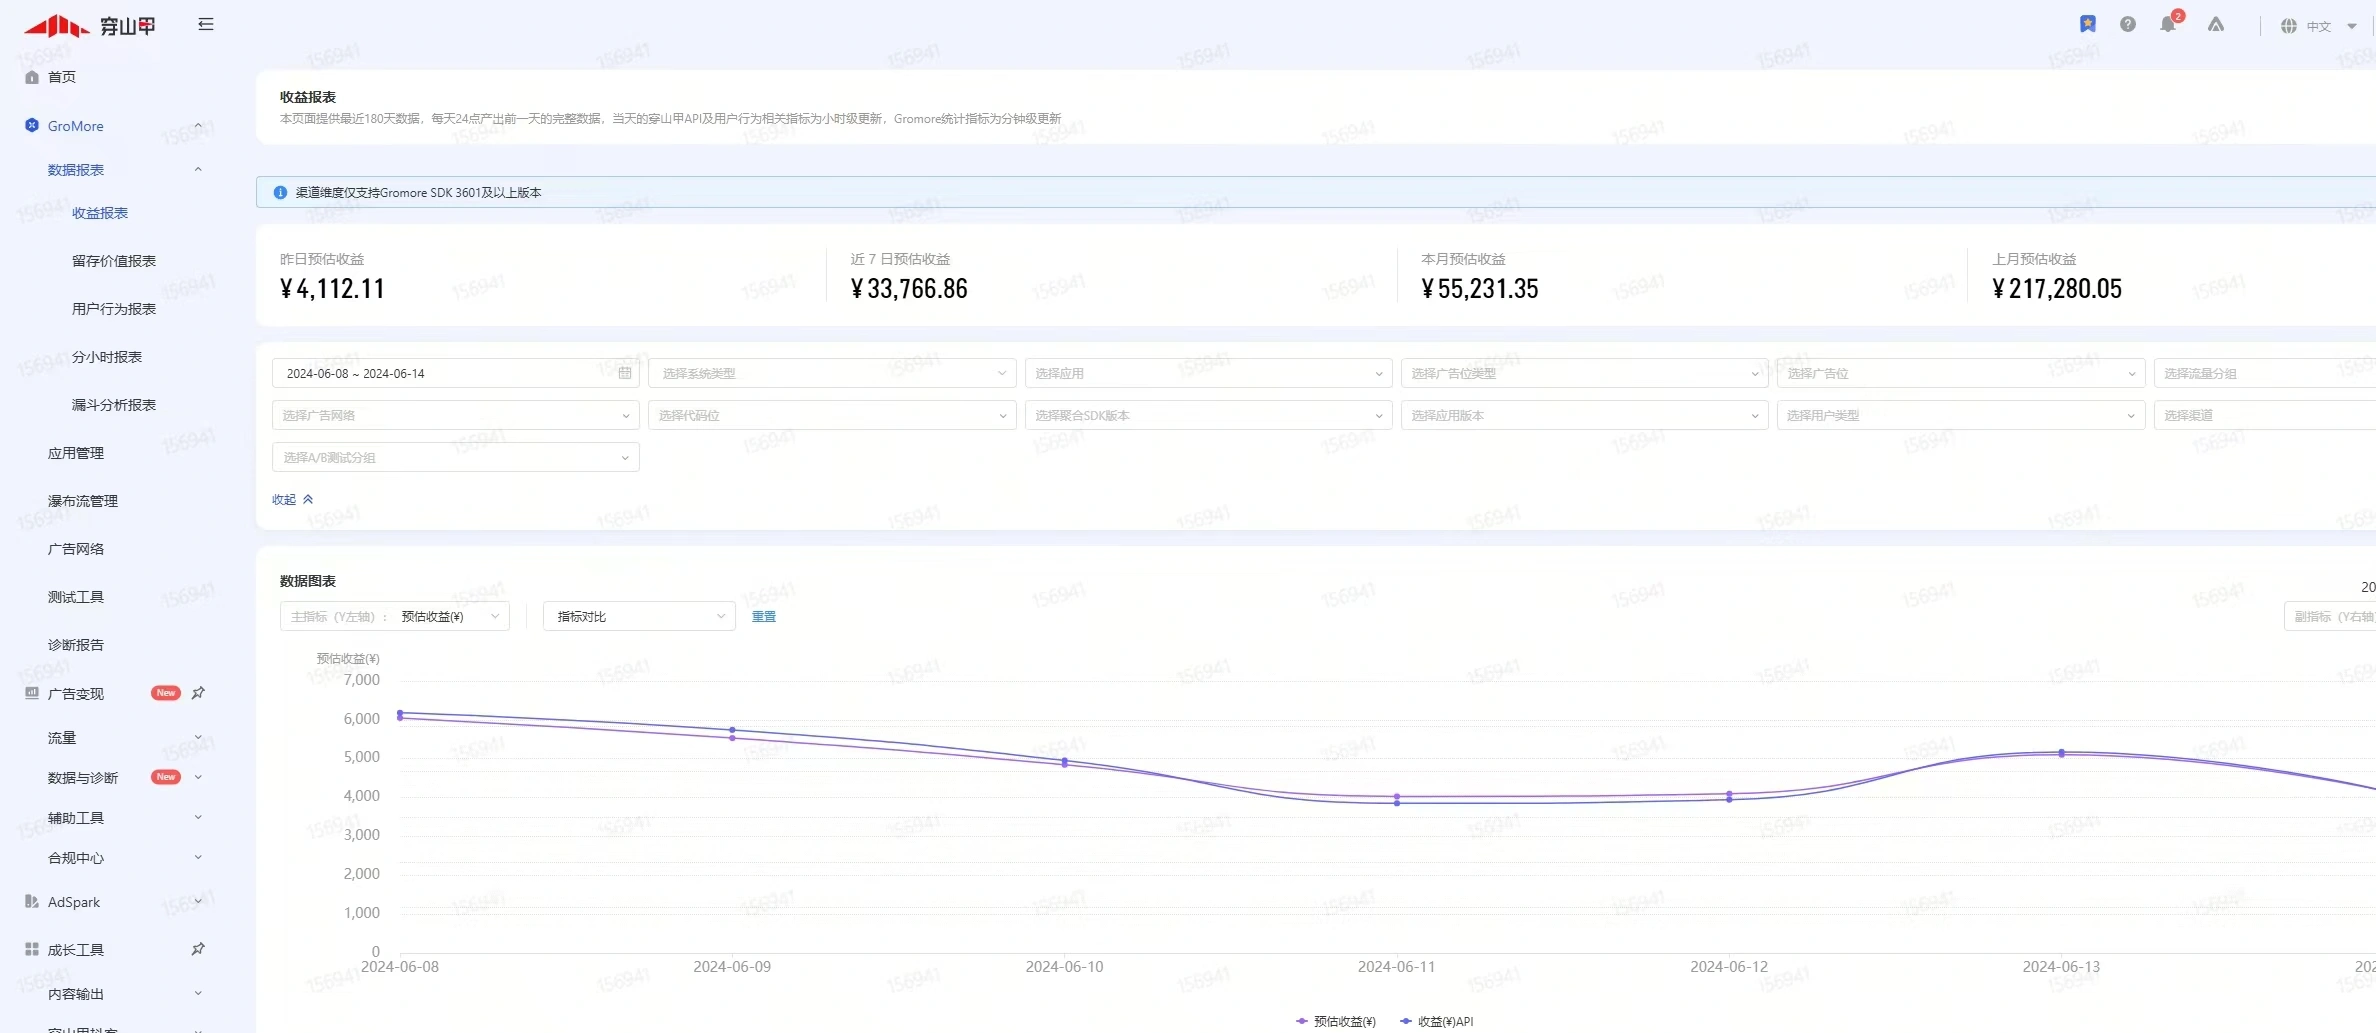
Task: Open the 选择广告位 dropdown
Action: tap(1961, 373)
